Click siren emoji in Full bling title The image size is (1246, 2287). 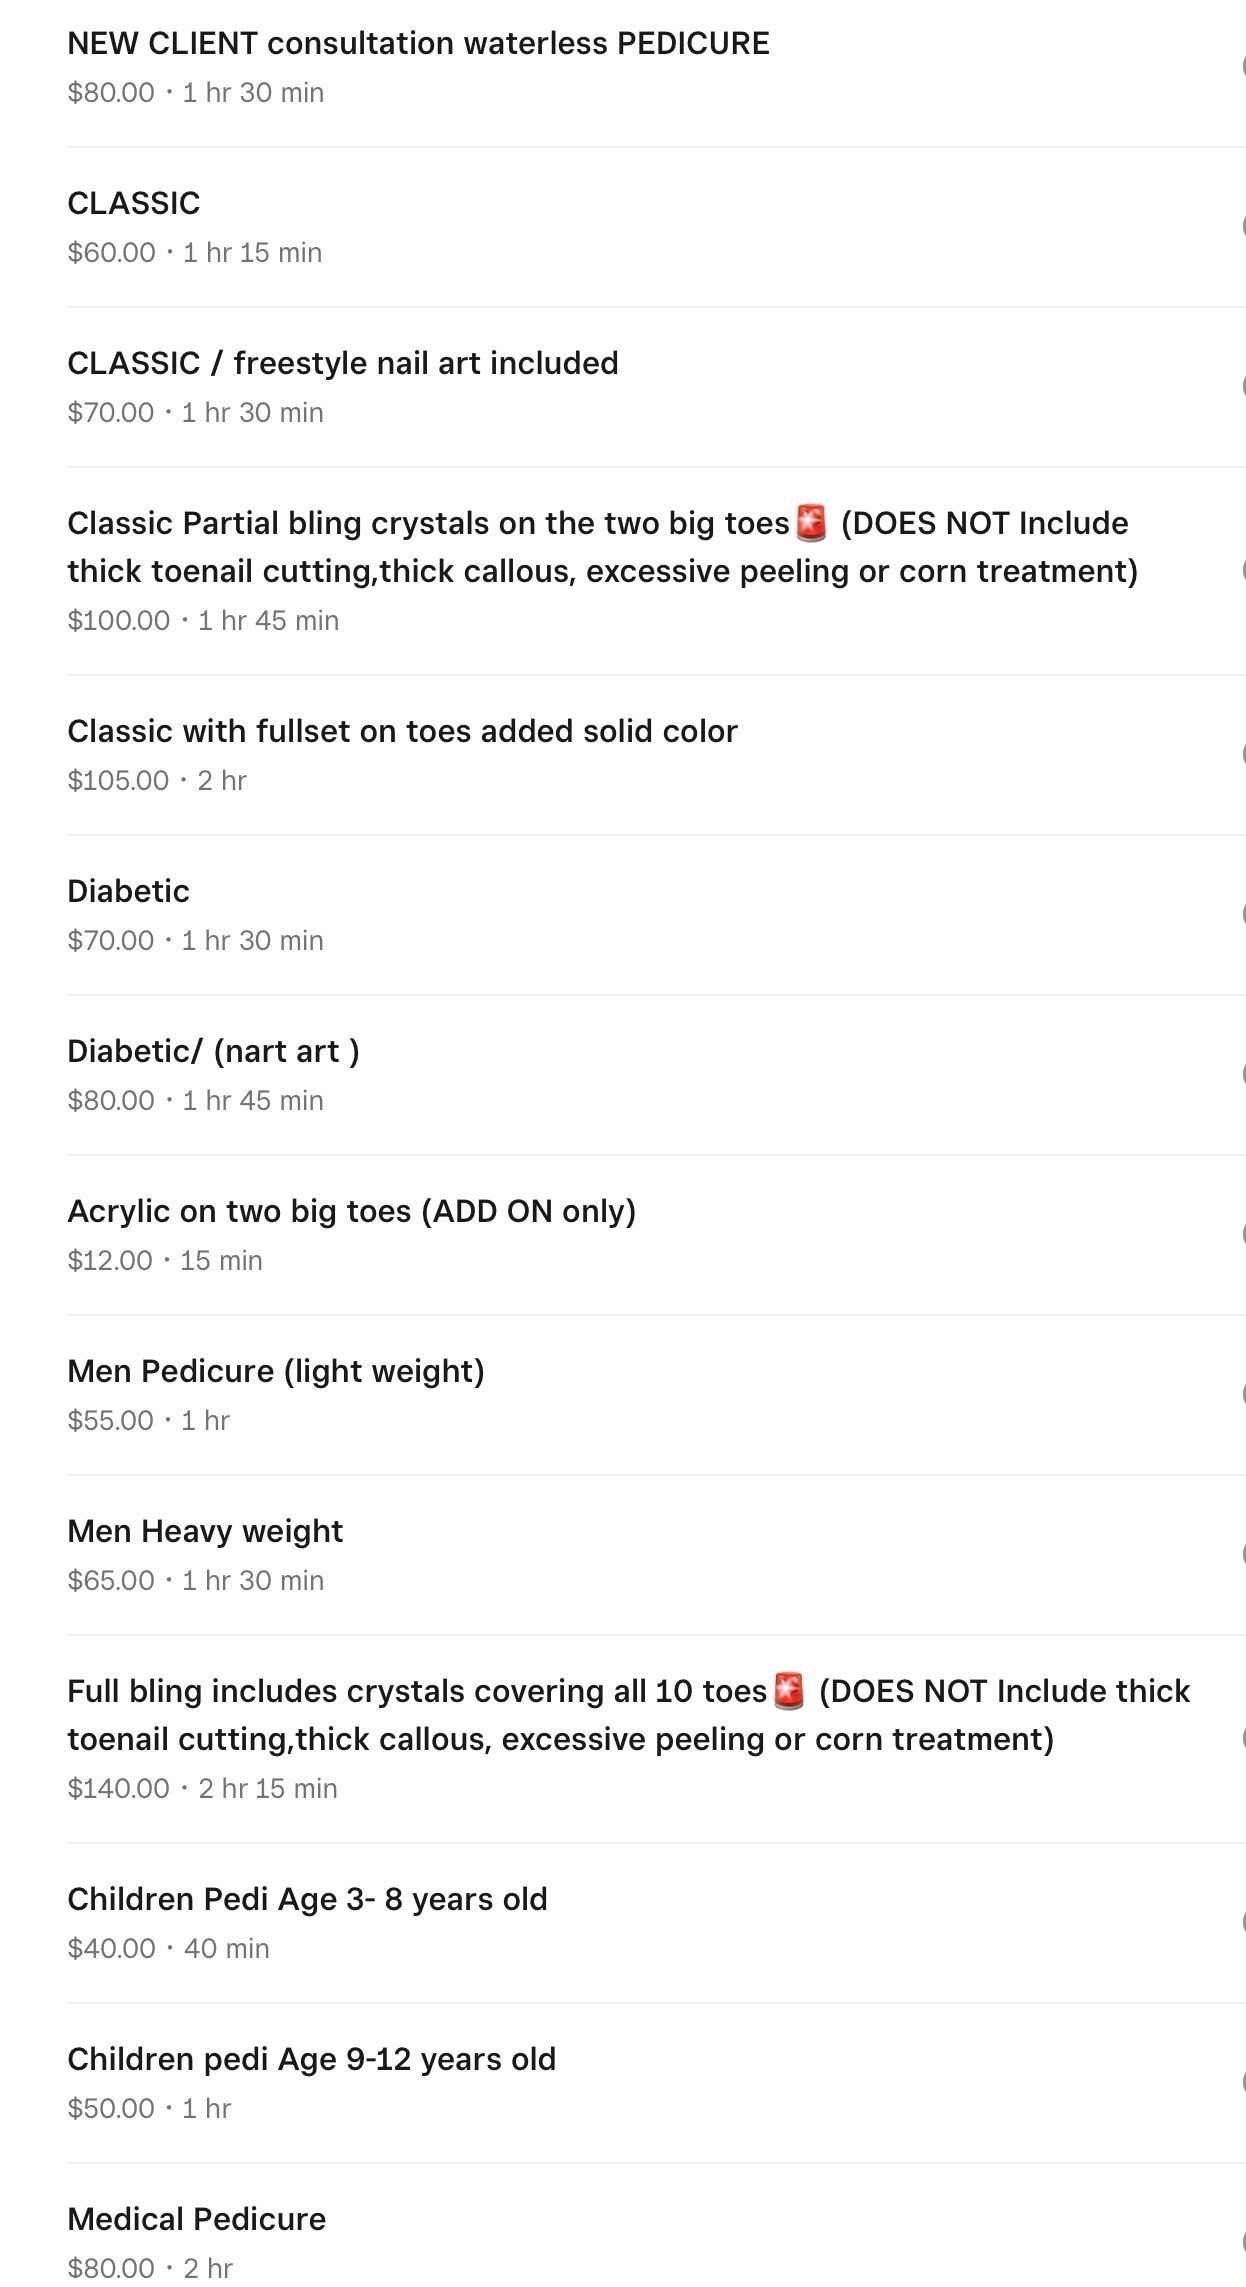[x=790, y=1691]
